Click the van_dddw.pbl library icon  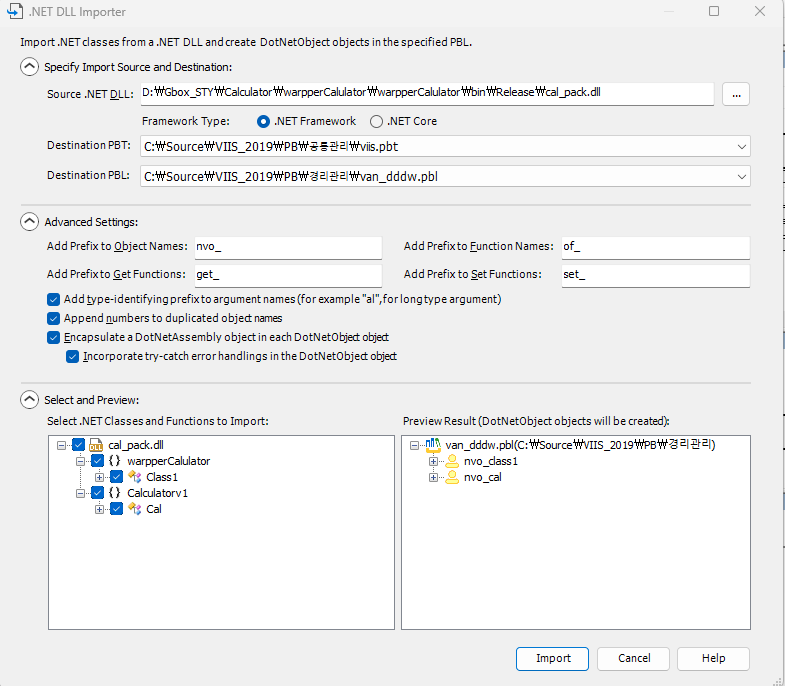433,445
